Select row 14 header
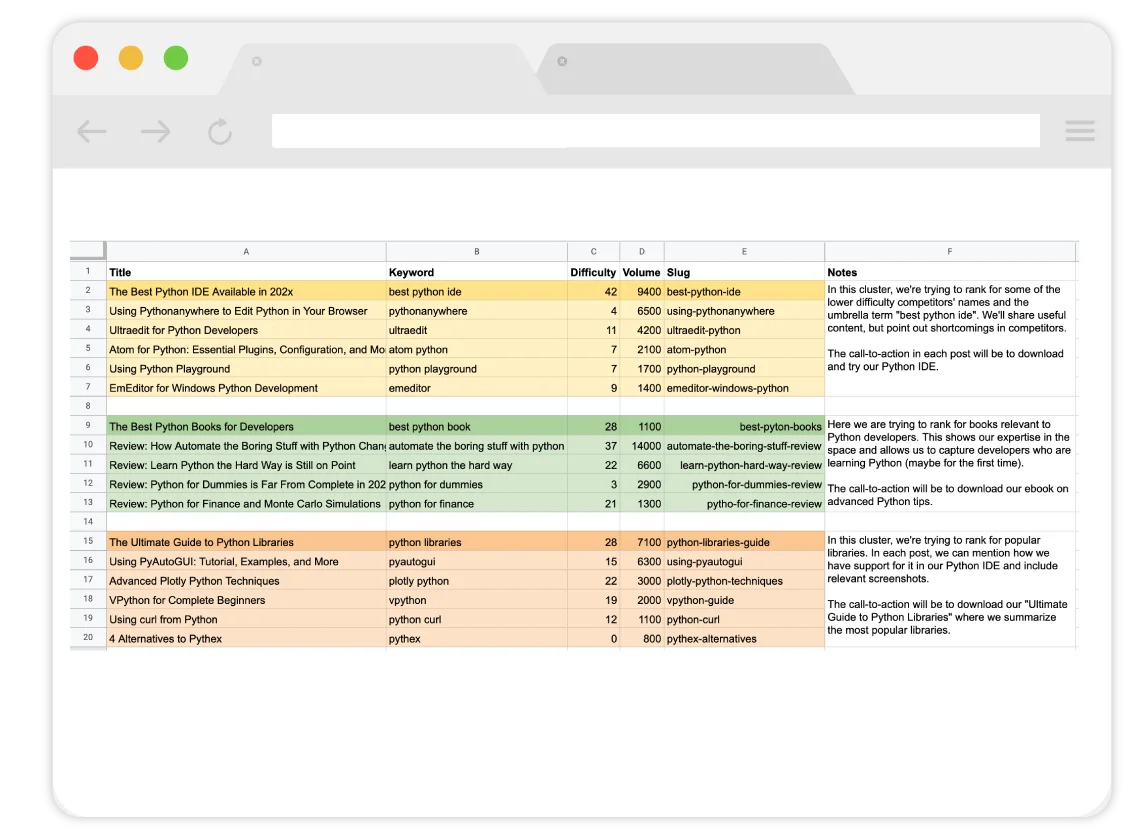 click(x=88, y=522)
